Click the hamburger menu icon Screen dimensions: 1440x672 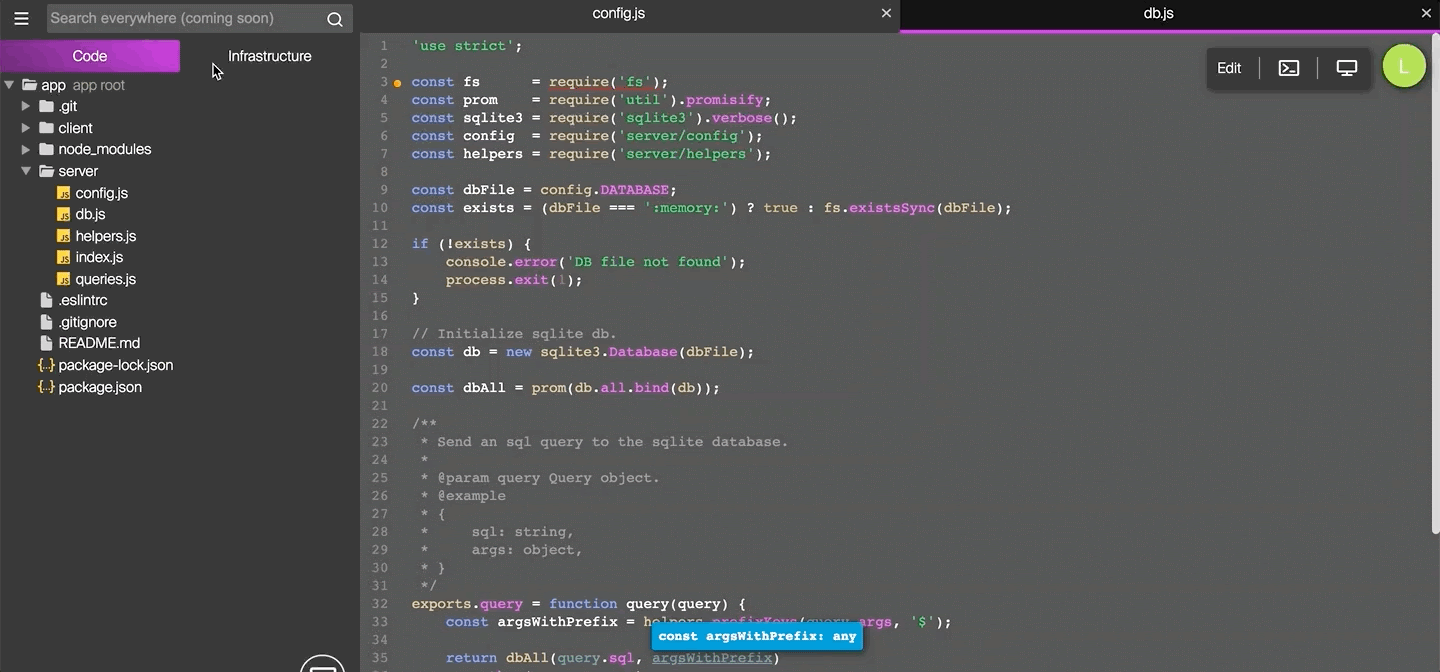coord(21,17)
